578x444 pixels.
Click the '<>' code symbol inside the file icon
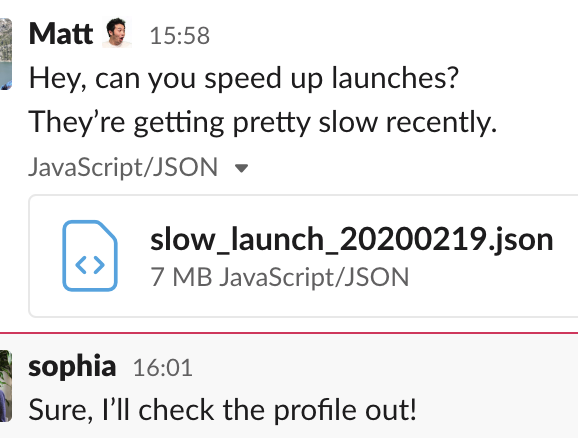click(x=90, y=265)
